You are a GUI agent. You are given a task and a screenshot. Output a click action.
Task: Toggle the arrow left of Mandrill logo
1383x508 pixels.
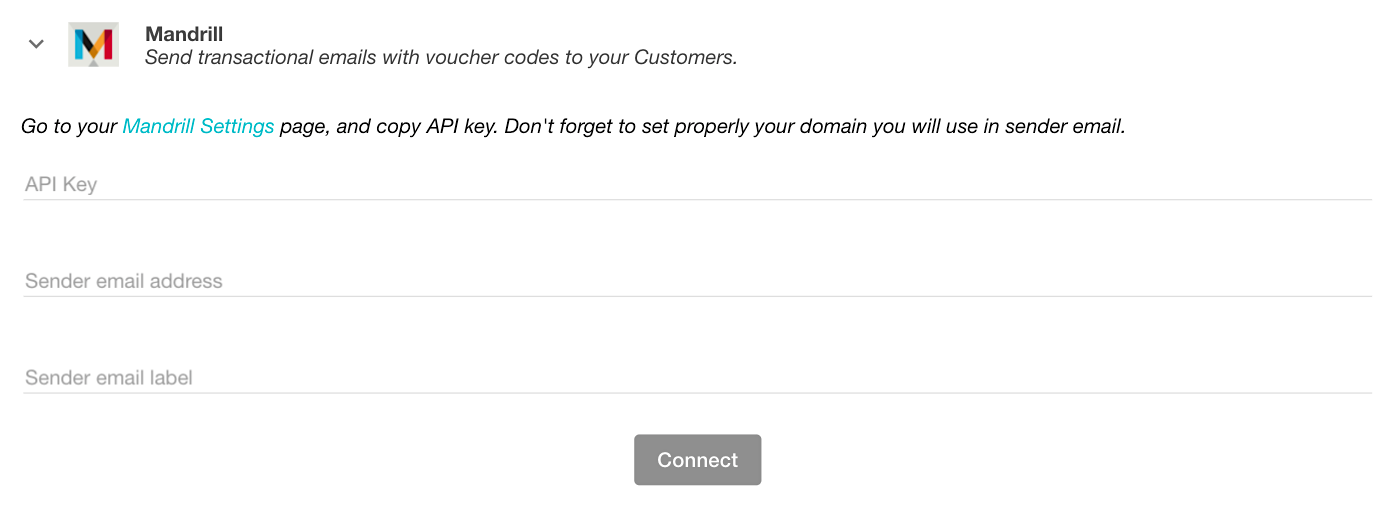coord(37,44)
